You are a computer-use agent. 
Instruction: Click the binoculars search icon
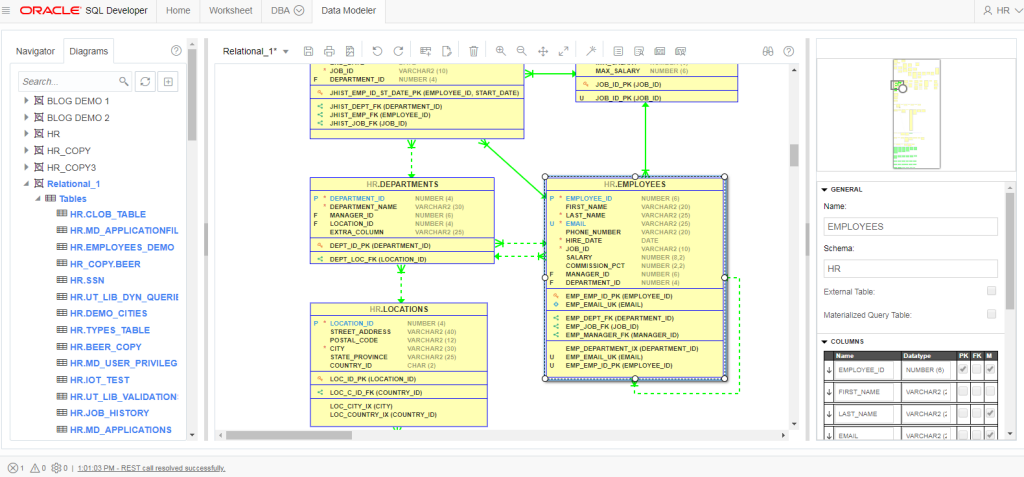click(768, 51)
